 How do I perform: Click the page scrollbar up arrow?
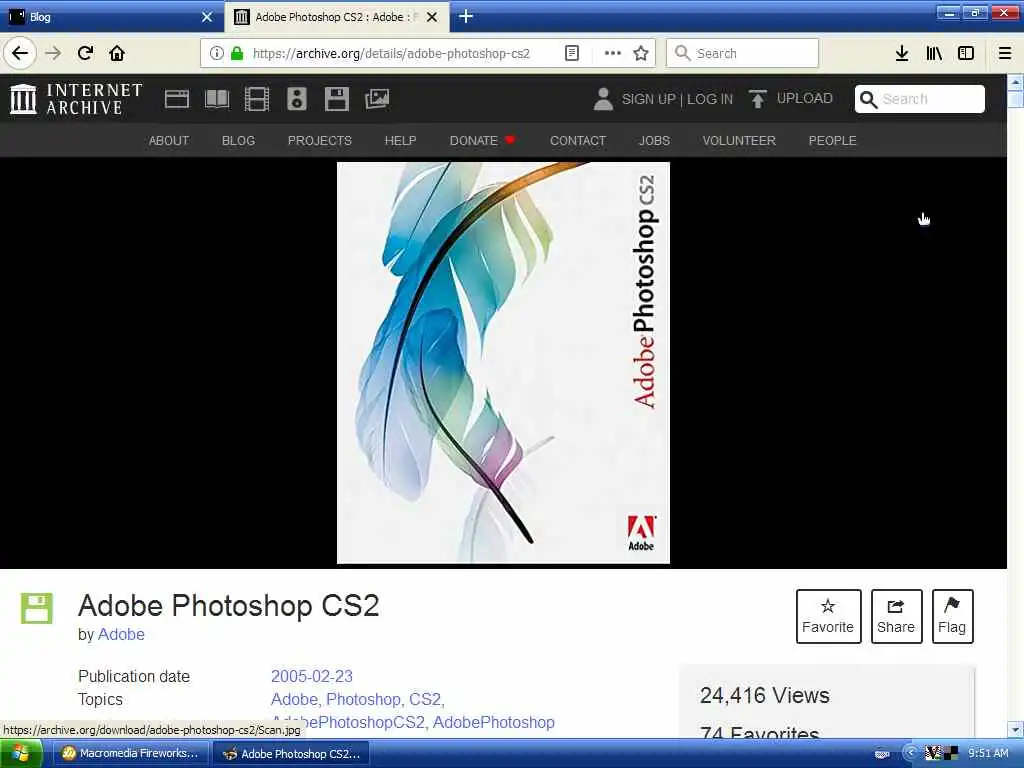[1015, 82]
